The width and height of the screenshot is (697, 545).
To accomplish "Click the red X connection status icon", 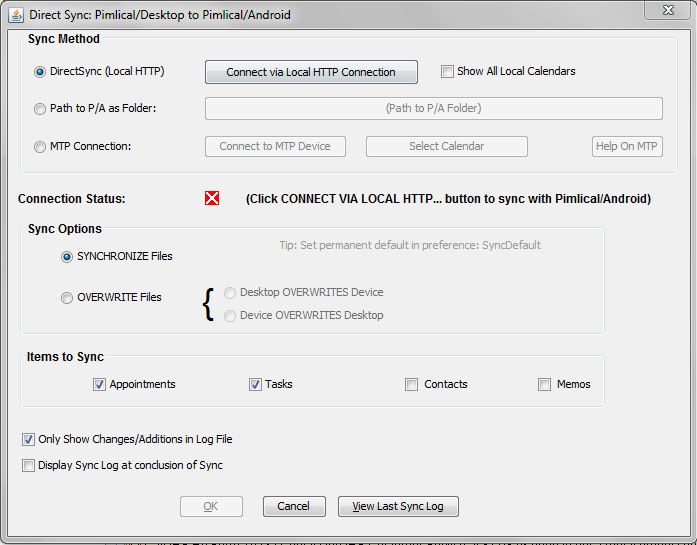I will (212, 198).
